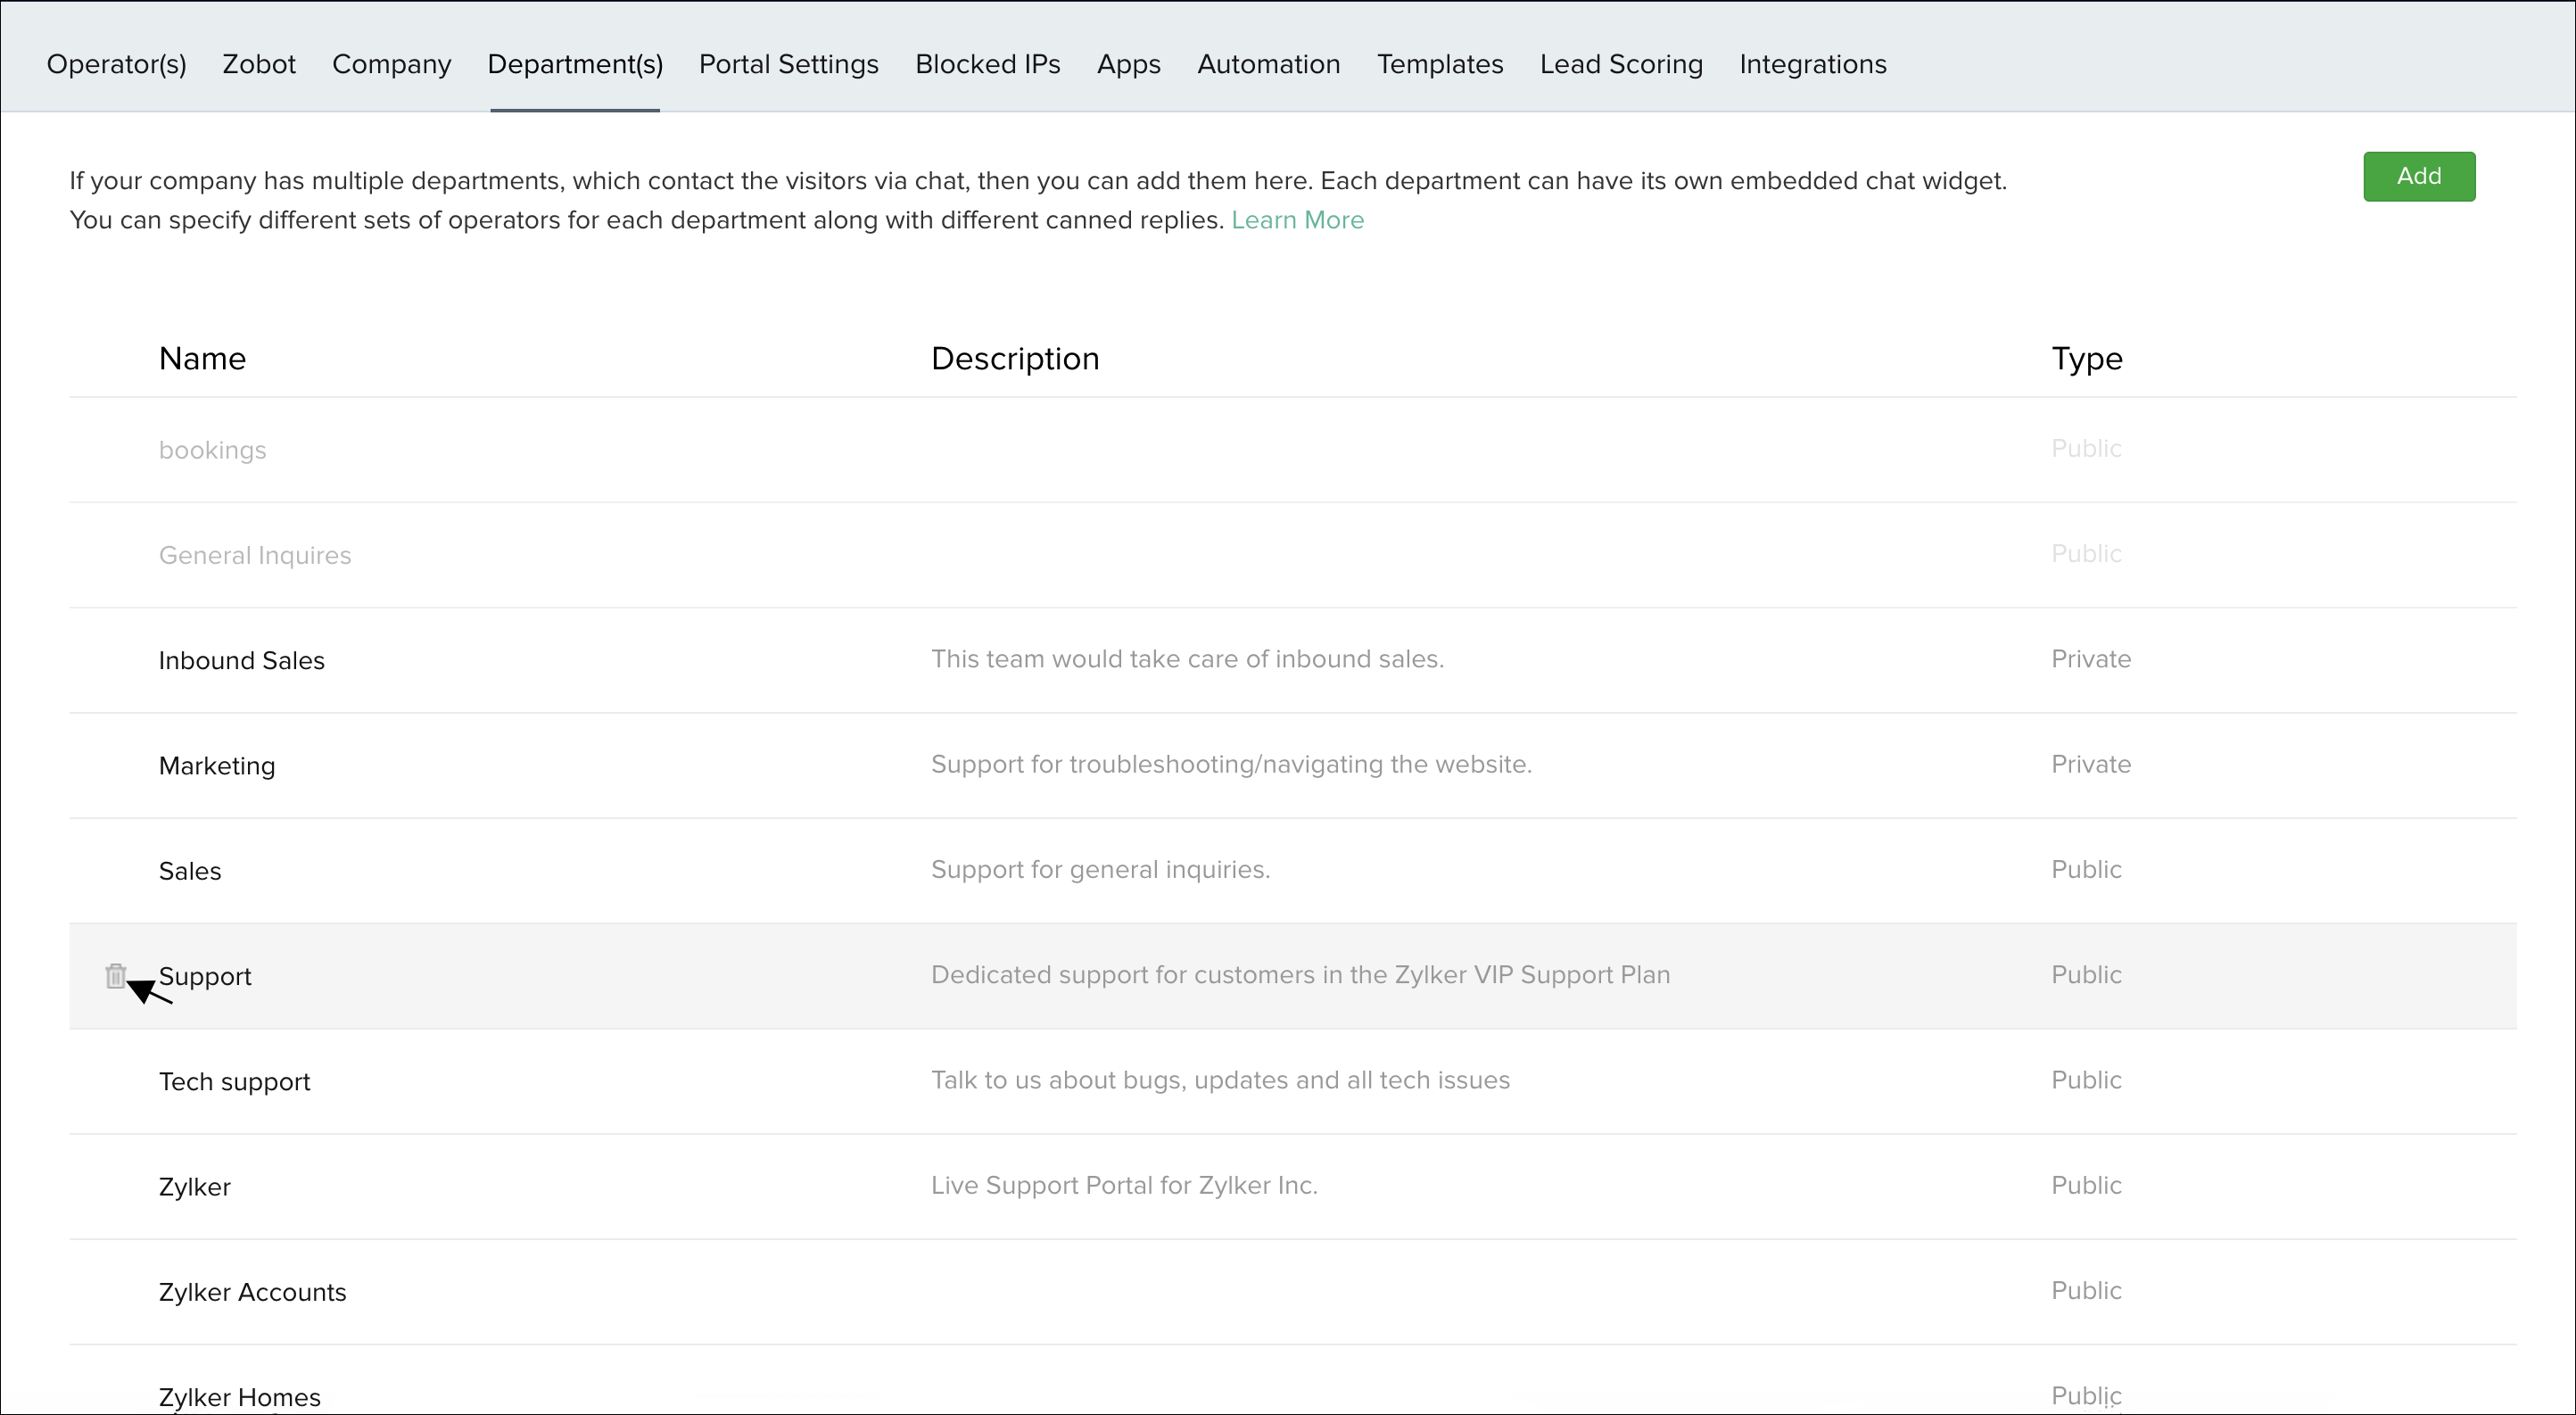Follow the Learn More link
2576x1415 pixels.
(1297, 220)
